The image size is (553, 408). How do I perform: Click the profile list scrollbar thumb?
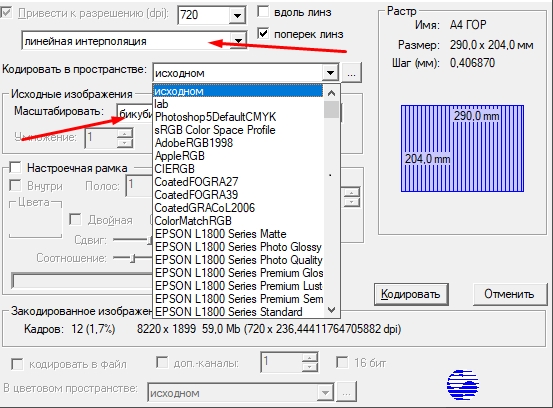point(331,110)
